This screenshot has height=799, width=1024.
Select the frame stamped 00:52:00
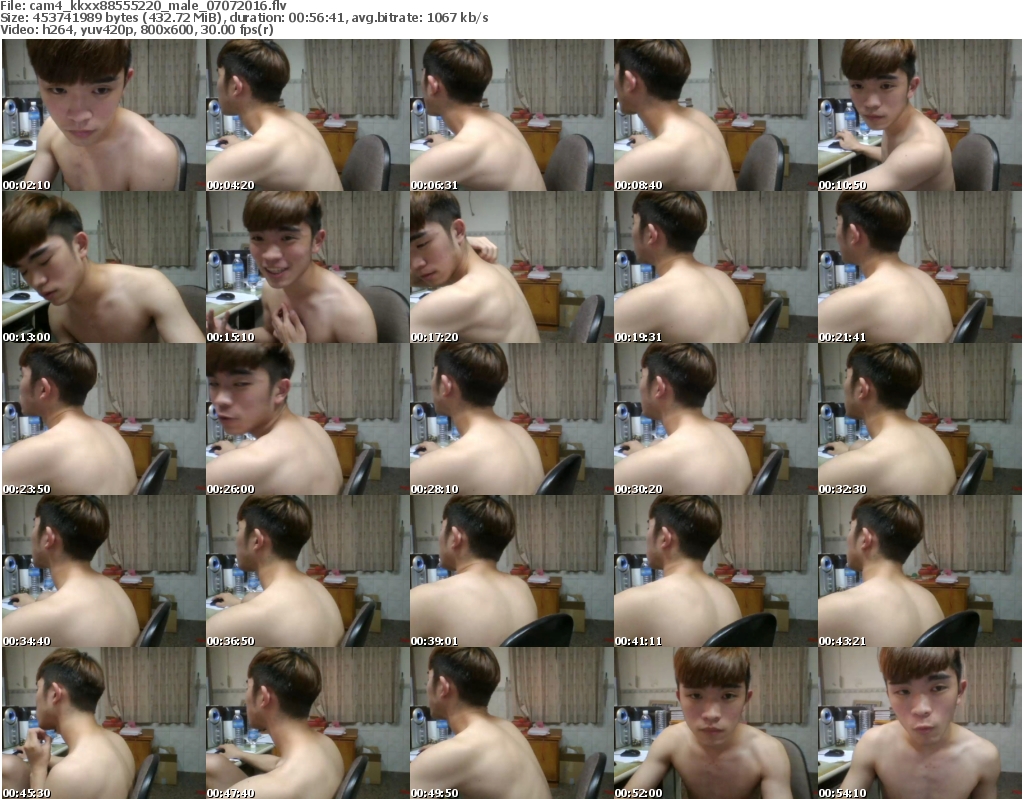[x=715, y=723]
